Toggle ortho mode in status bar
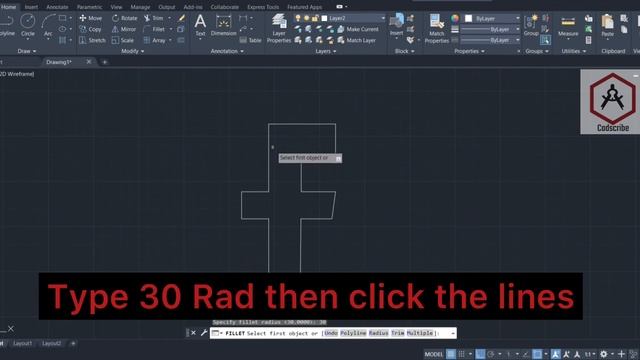 [x=480, y=354]
